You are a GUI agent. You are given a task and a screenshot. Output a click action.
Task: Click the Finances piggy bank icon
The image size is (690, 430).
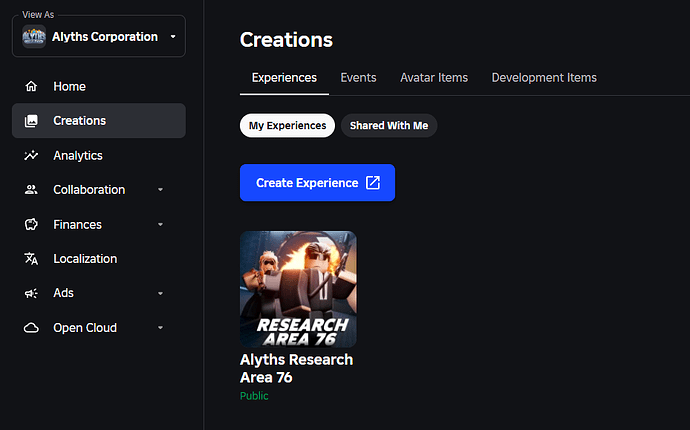click(31, 224)
